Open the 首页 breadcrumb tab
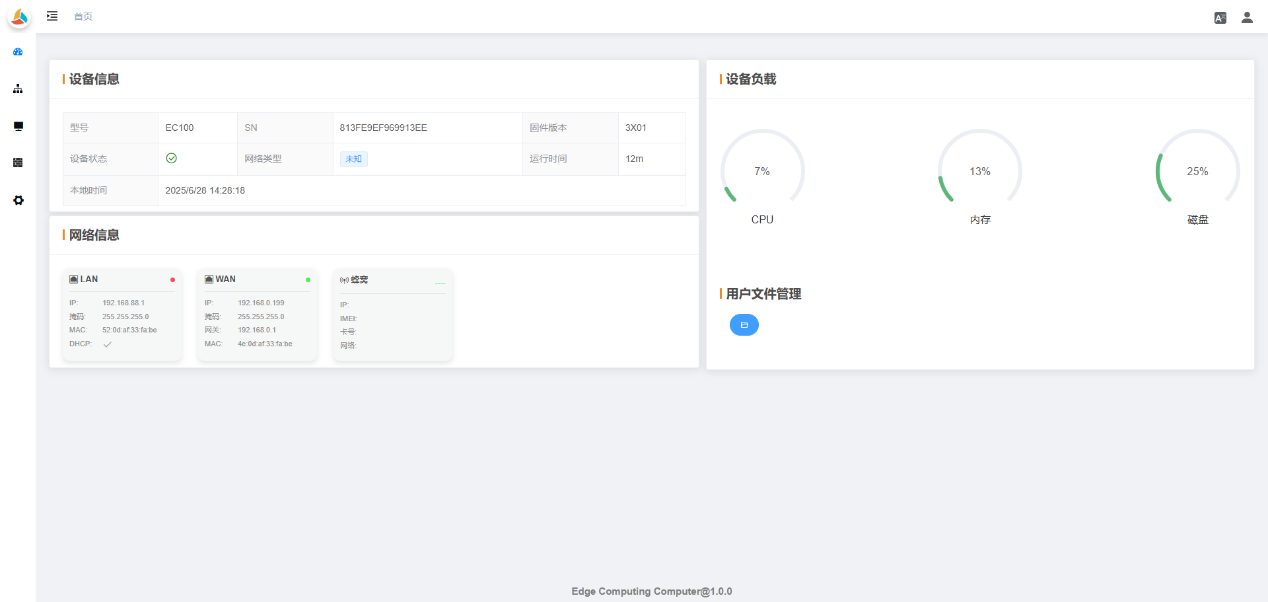 83,17
